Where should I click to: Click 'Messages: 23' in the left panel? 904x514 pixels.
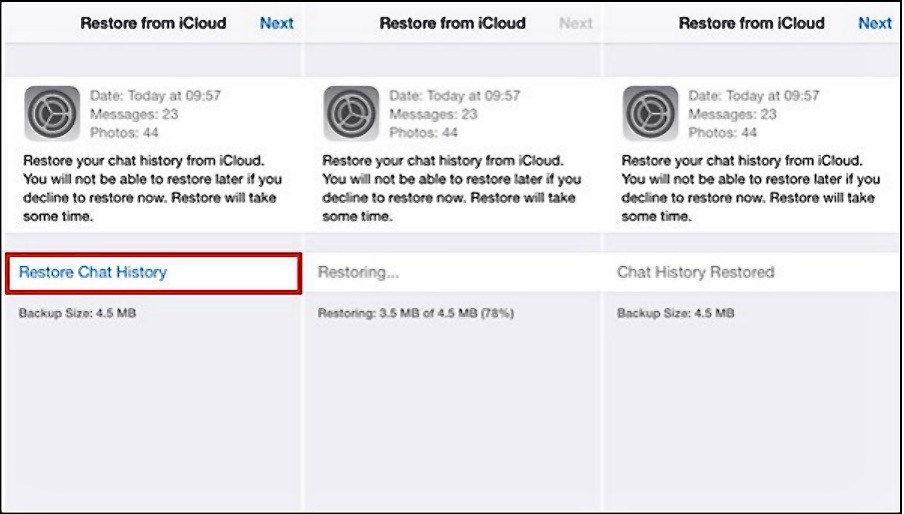[x=134, y=114]
